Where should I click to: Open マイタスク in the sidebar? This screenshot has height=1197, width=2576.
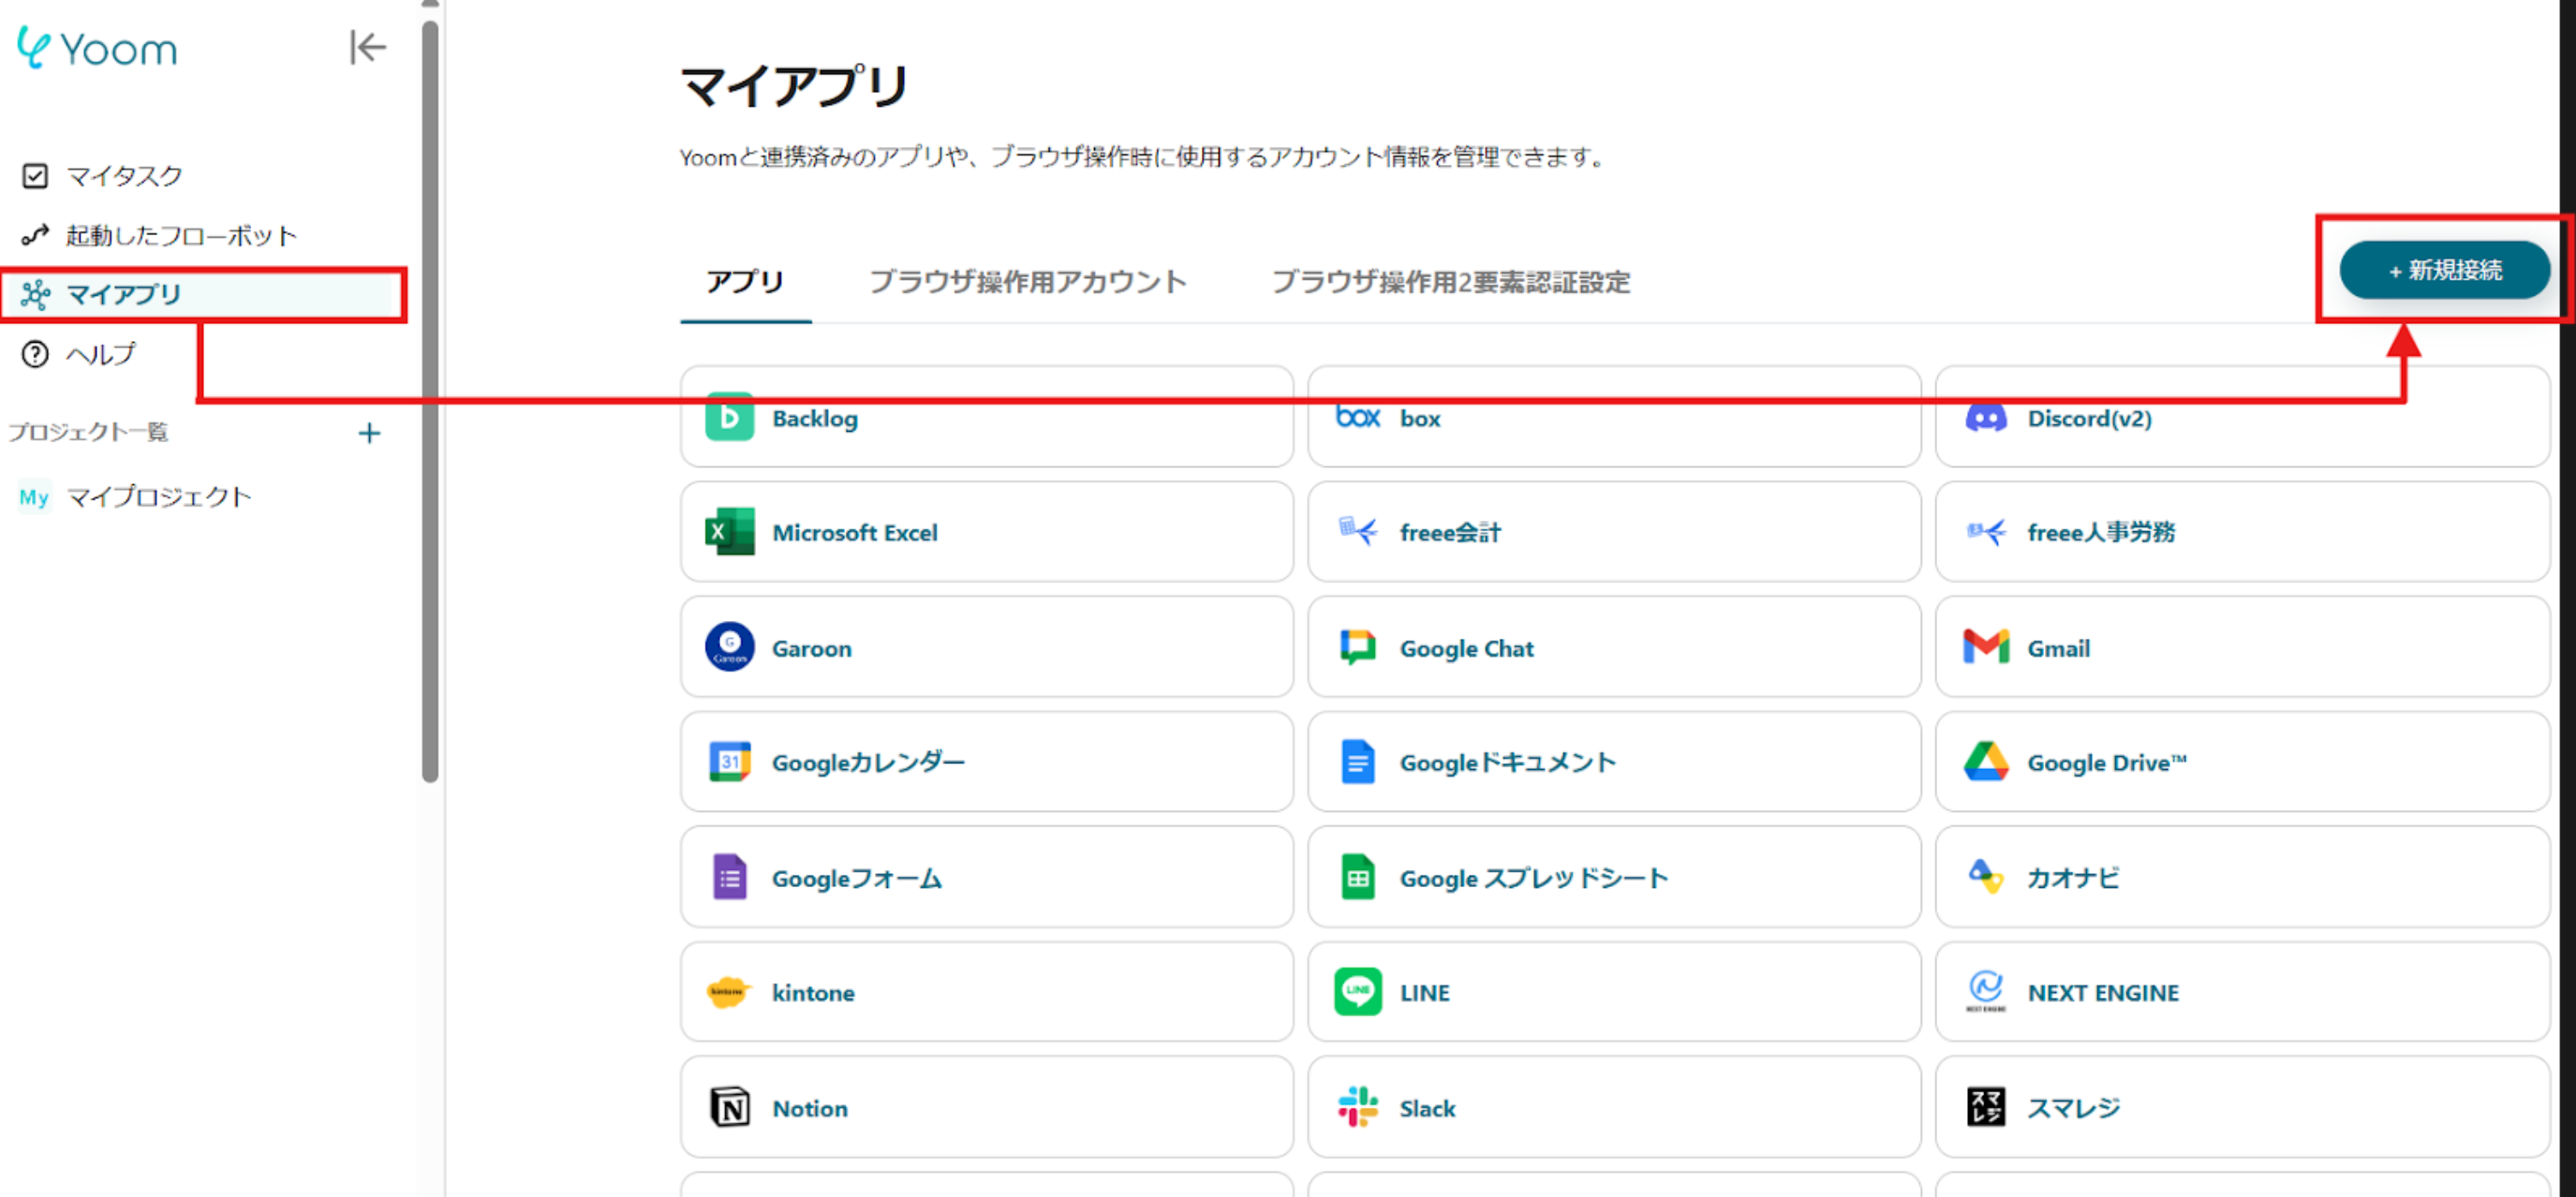(124, 176)
